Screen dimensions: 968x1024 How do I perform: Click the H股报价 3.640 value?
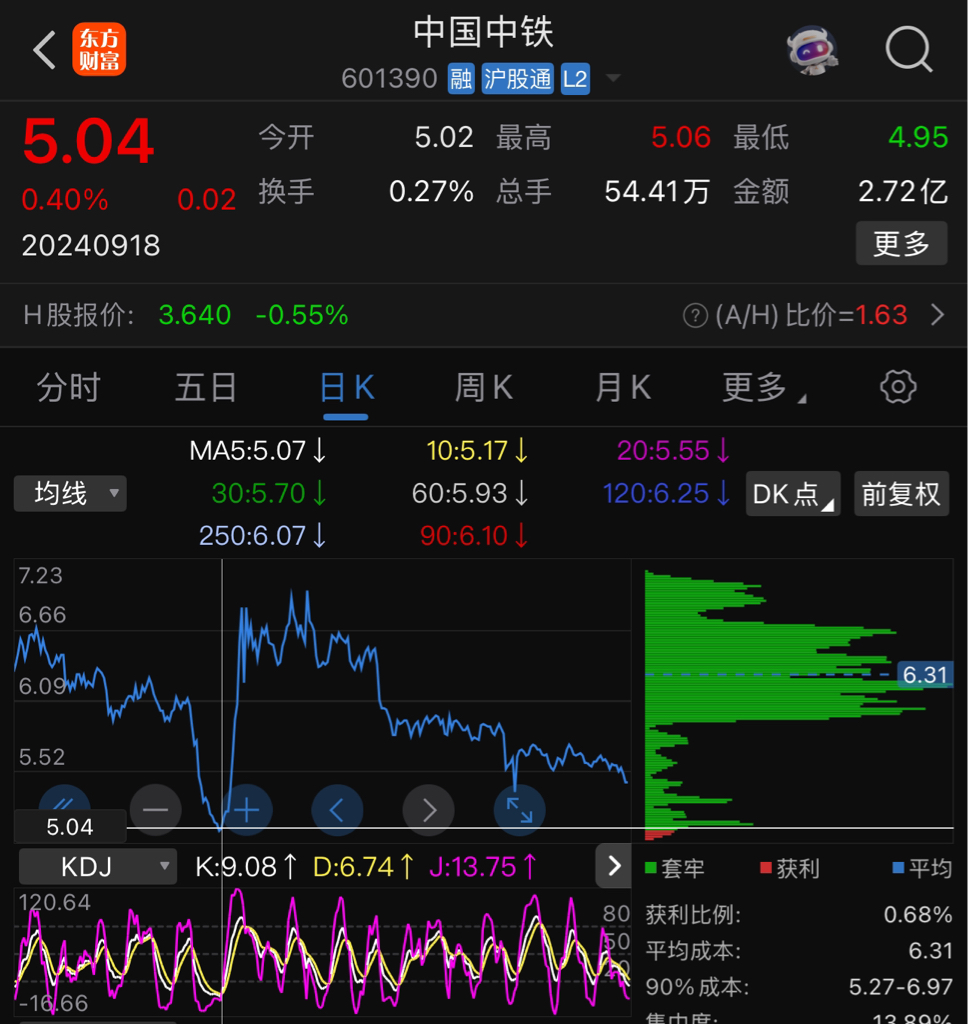(195, 315)
